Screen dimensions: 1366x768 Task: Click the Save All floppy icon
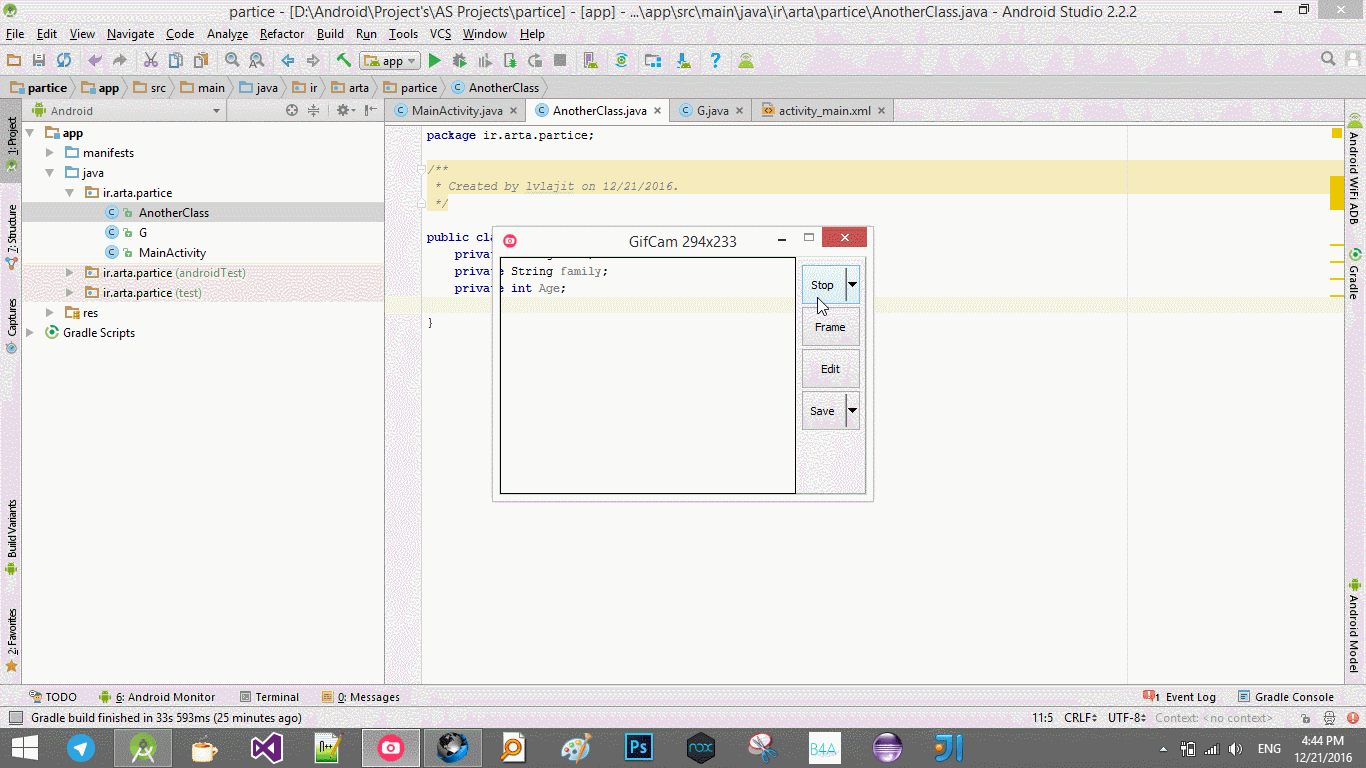[x=38, y=61]
